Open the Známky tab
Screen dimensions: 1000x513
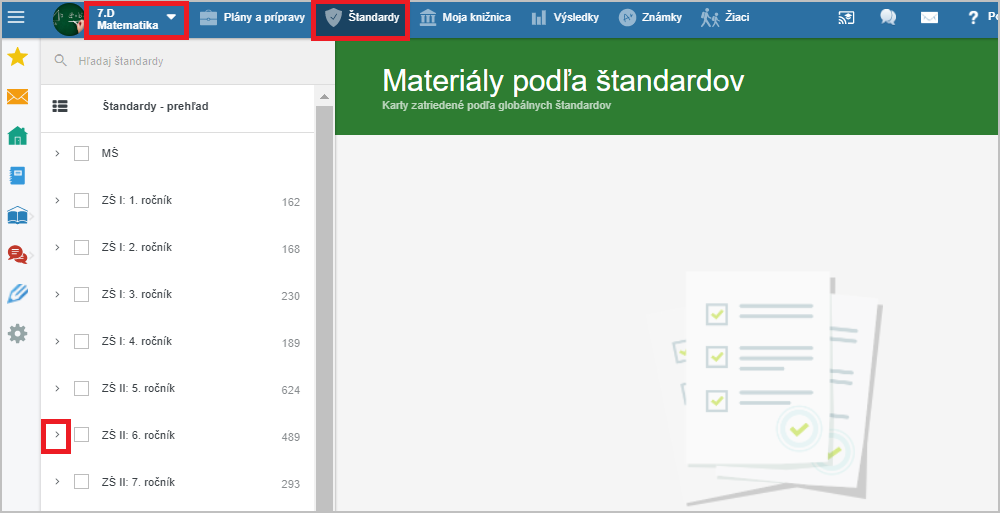tap(650, 18)
